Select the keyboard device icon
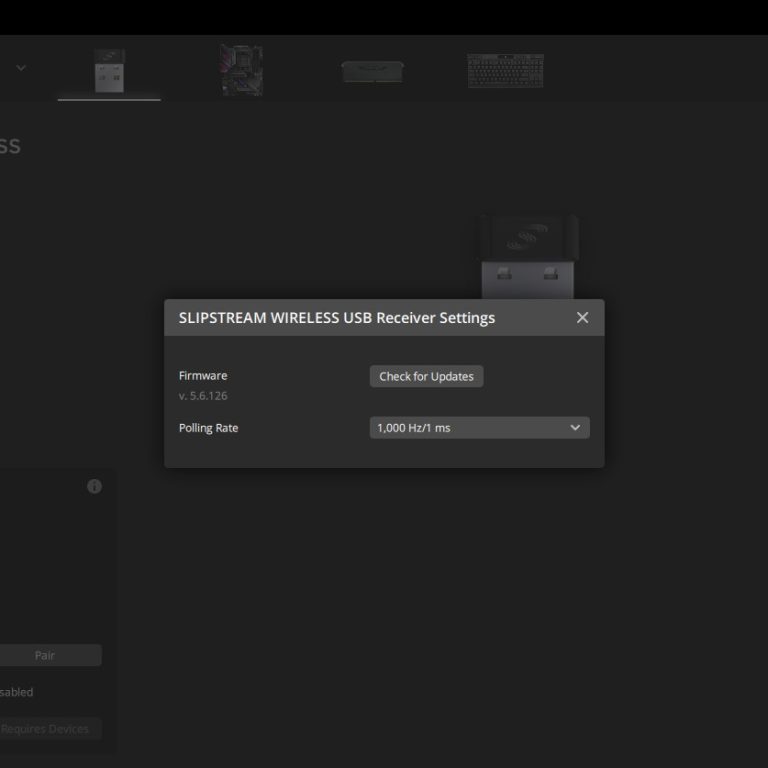The image size is (768, 768). tap(505, 70)
